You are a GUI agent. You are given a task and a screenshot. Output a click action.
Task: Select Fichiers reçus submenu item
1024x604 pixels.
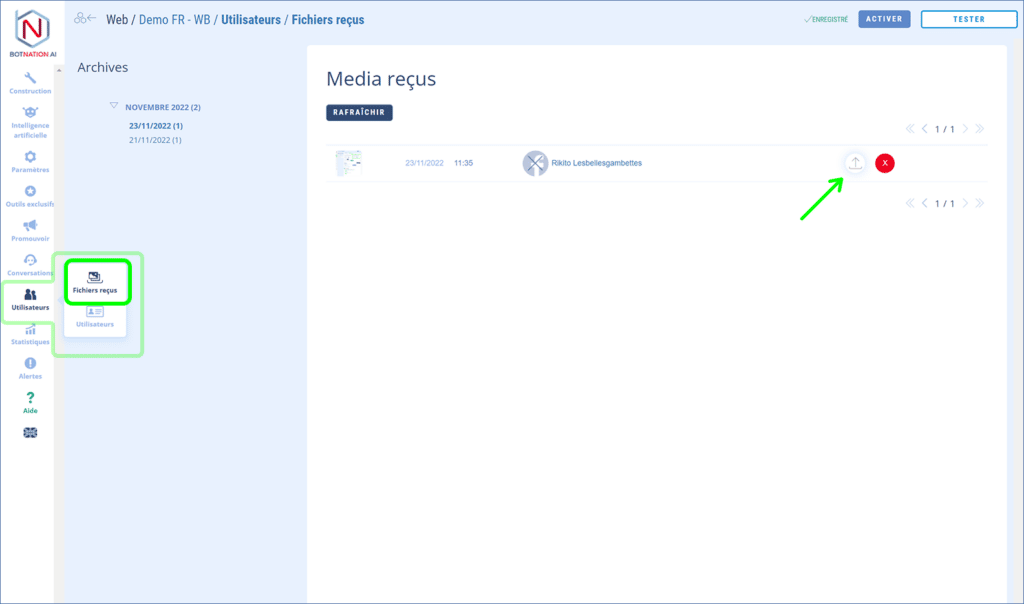[95, 281]
